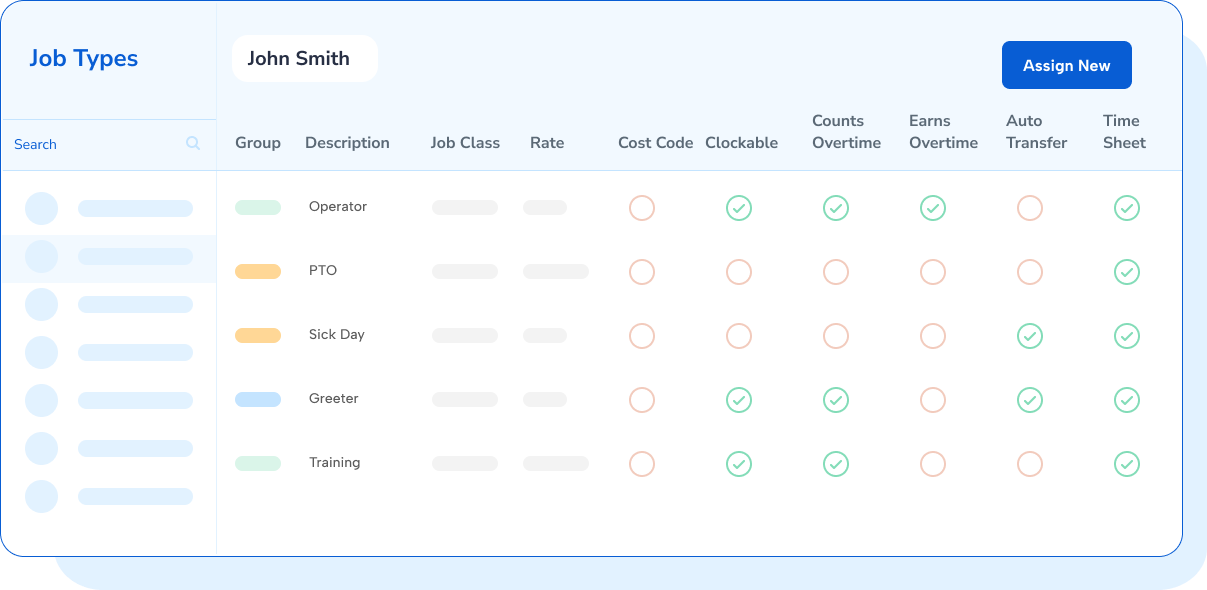This screenshot has height=590, width=1207.
Task: Click the Description column header
Action: (x=347, y=142)
